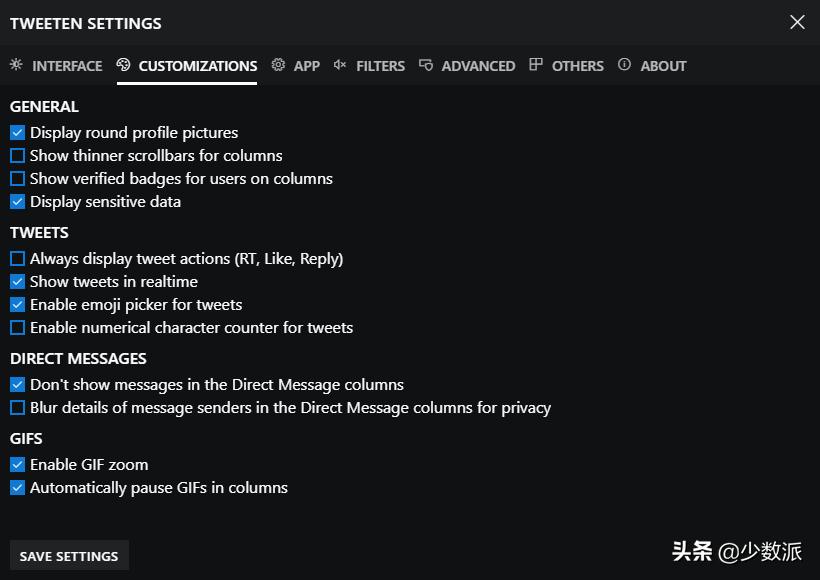Click the App tab gear icon
This screenshot has height=580, width=820.
[x=278, y=65]
